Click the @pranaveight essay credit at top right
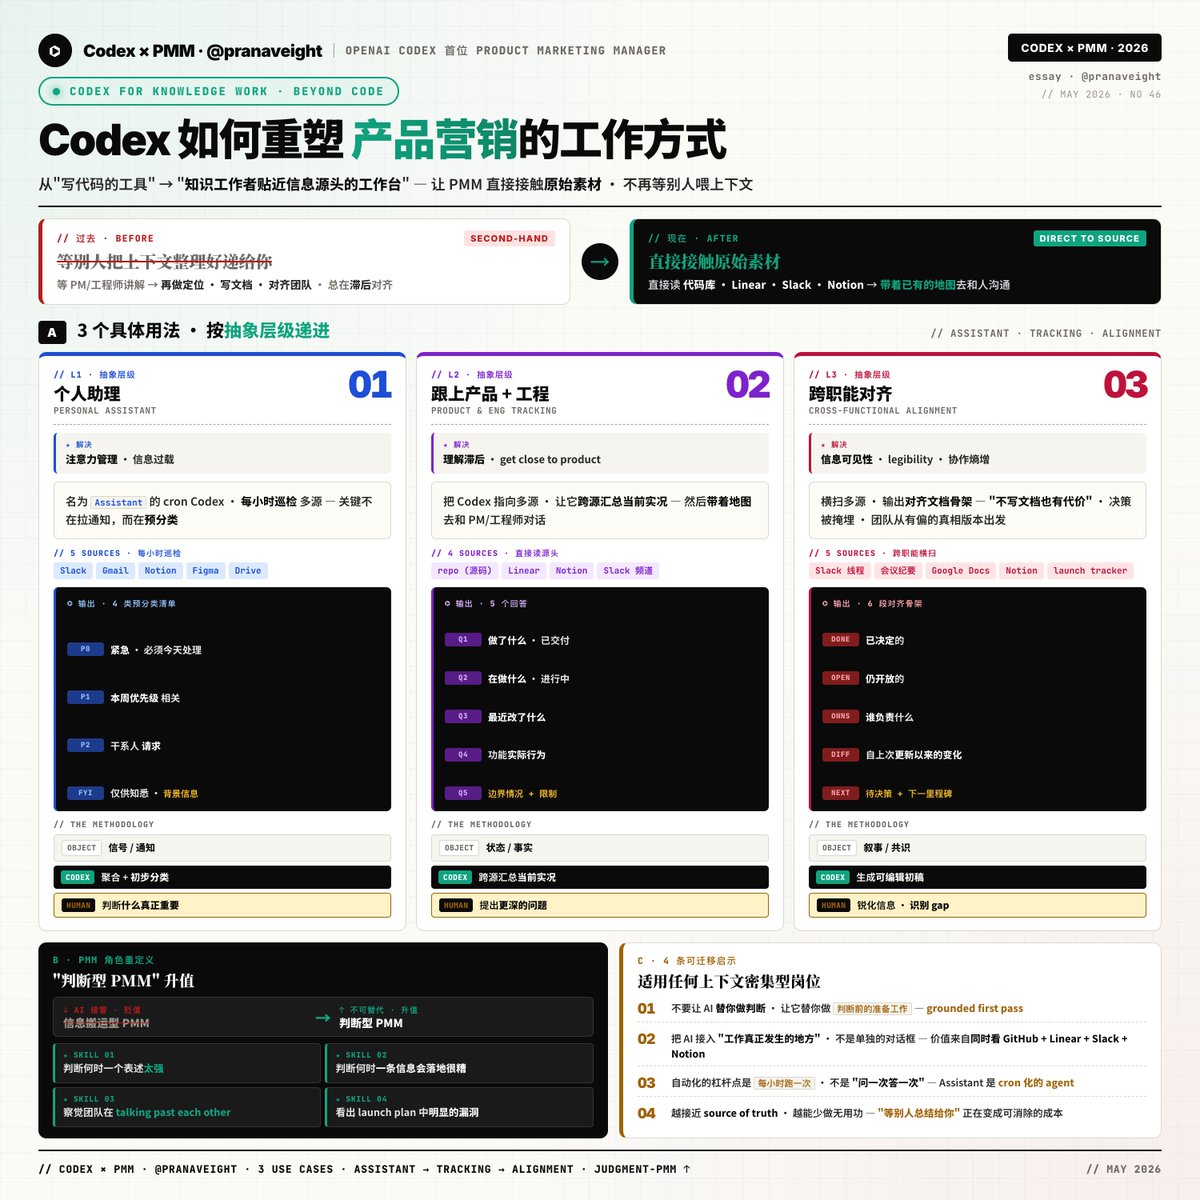This screenshot has width=1200, height=1200. (1094, 76)
